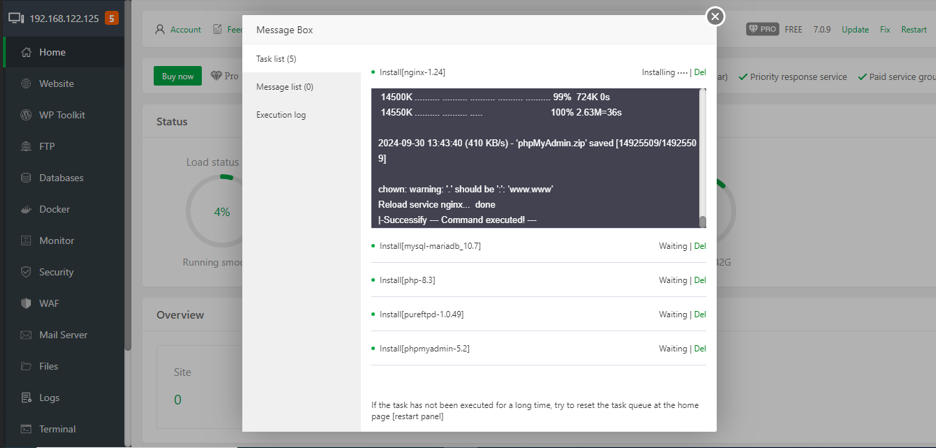The image size is (936, 448).
Task: Click the Install[nginx-1.24] task title
Action: pos(412,72)
